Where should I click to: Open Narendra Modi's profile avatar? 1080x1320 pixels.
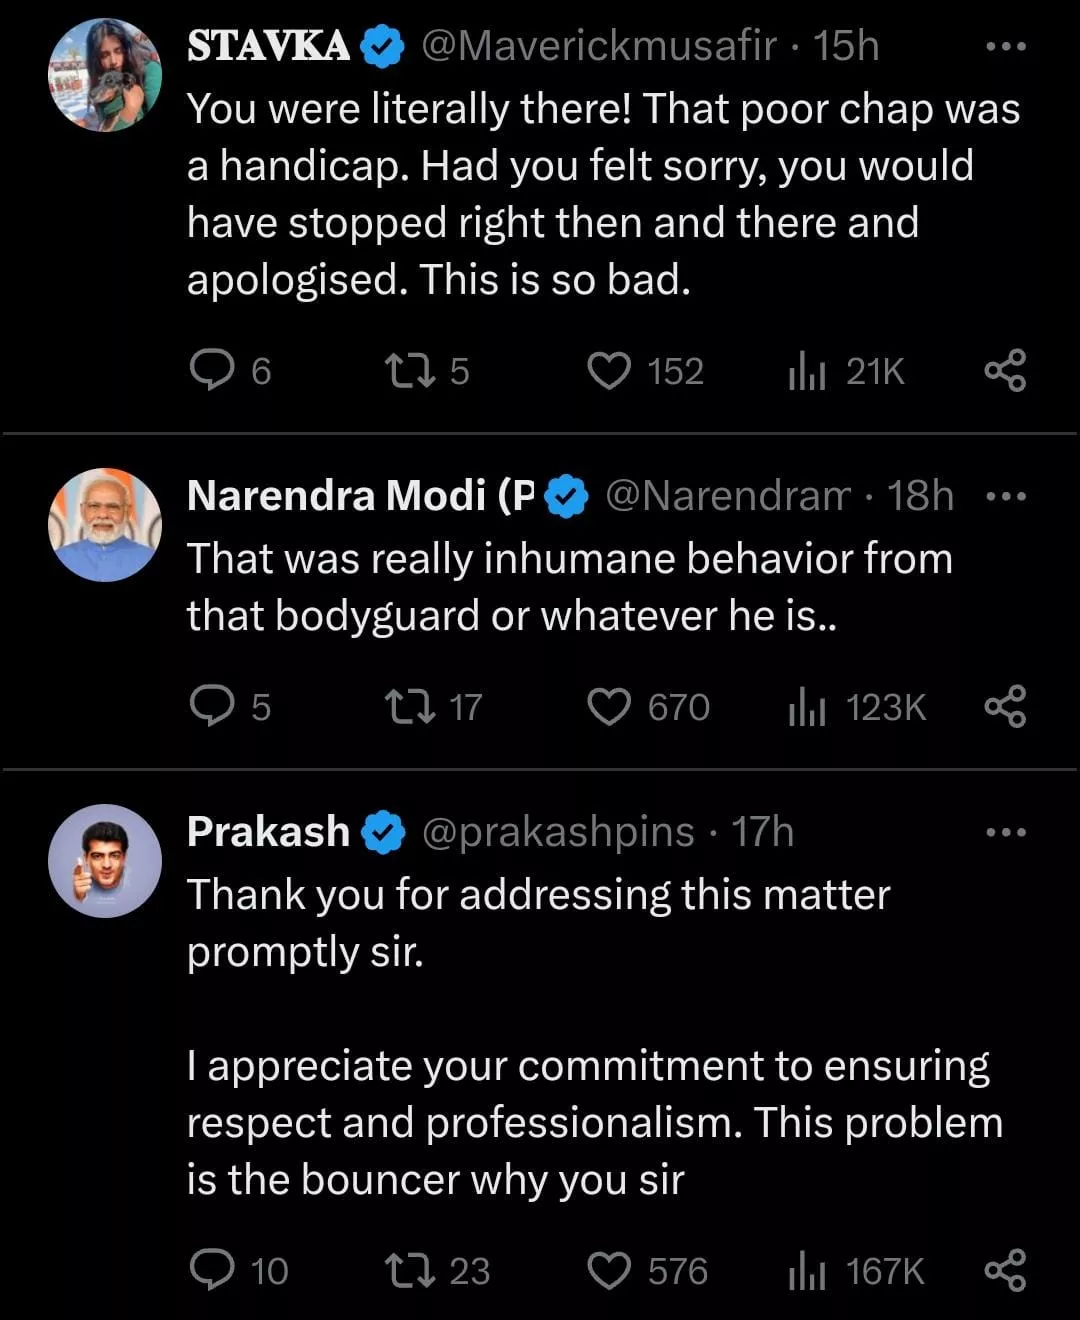tap(105, 525)
